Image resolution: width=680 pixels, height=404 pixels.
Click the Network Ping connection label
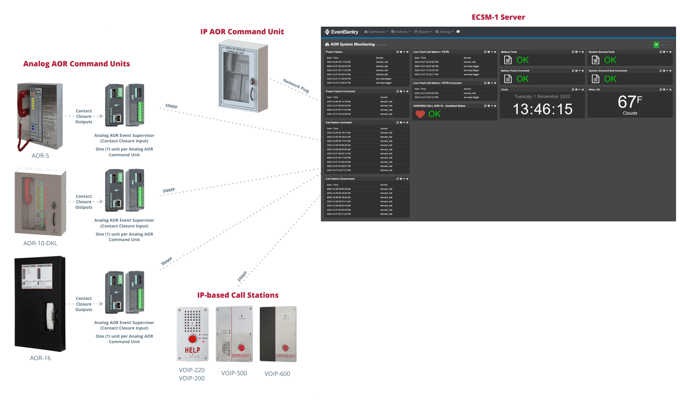(x=296, y=85)
